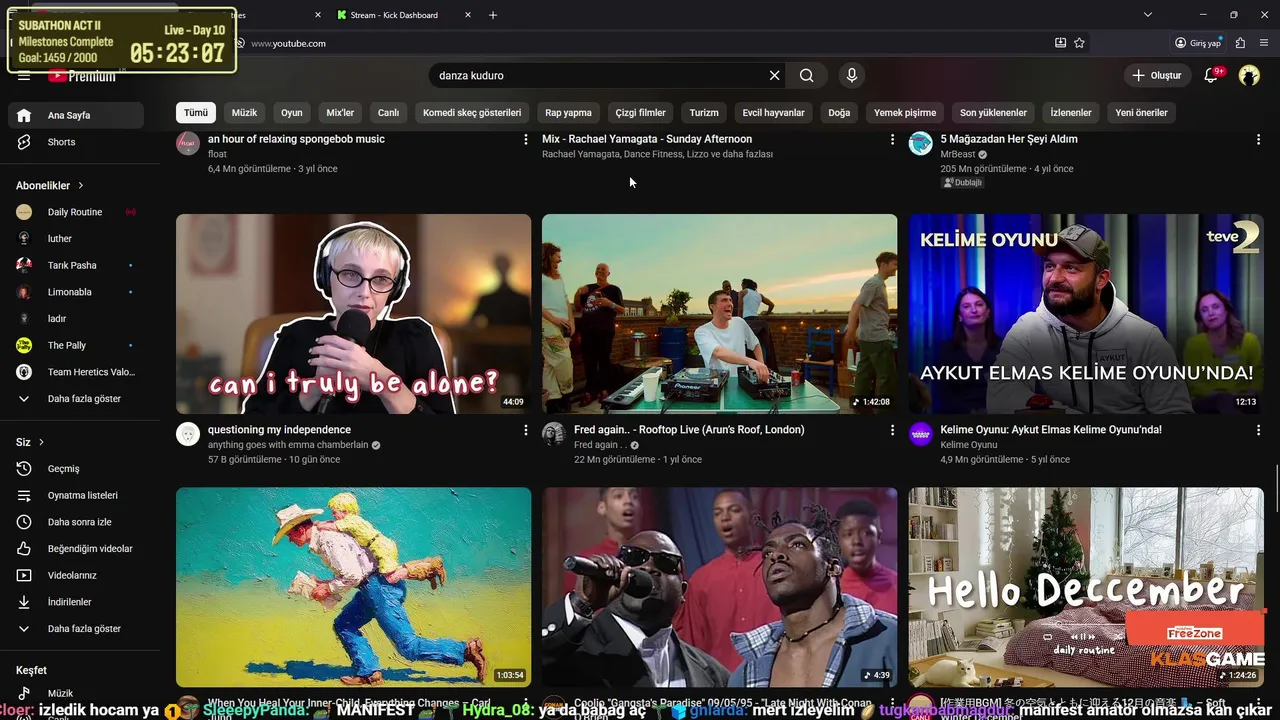The image size is (1280, 720).
Task: Select the Rap yapma chip
Action: 568,113
